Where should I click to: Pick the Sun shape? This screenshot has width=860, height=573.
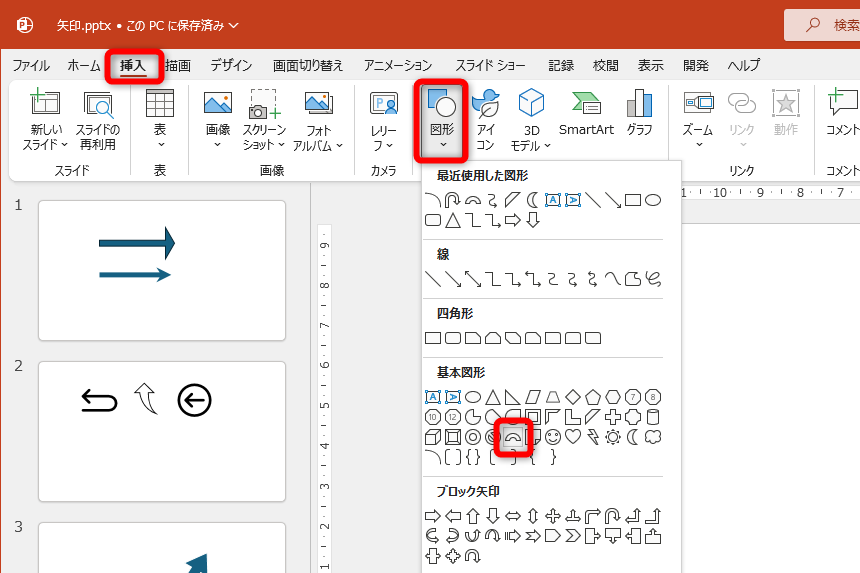pyautogui.click(x=613, y=437)
